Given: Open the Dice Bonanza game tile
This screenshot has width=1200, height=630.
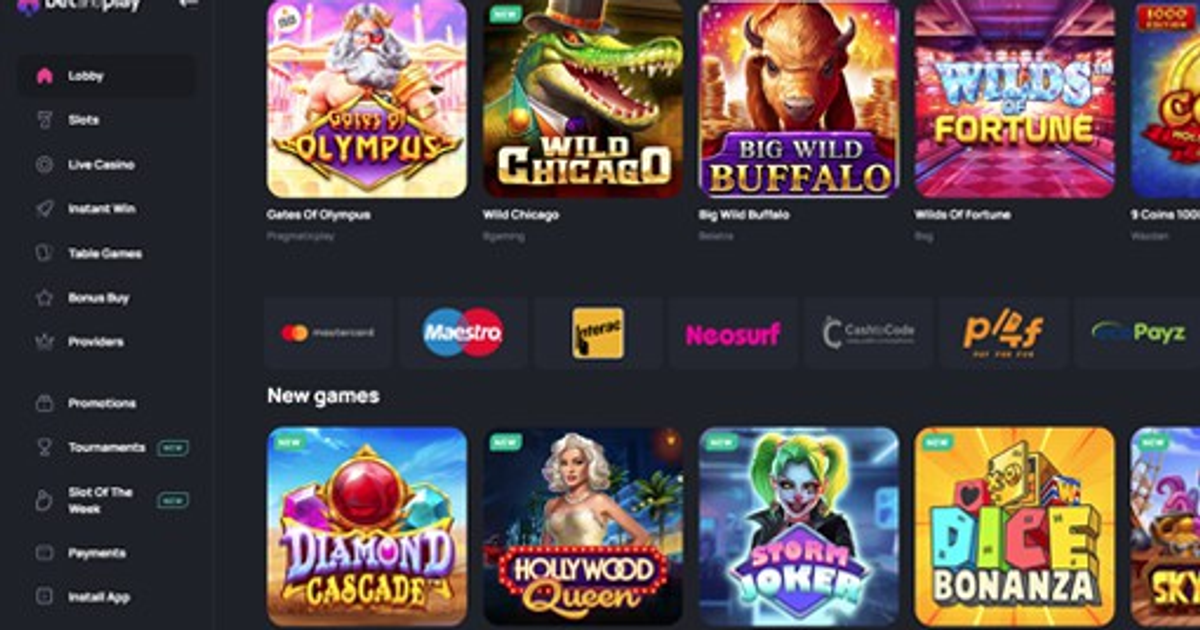Looking at the screenshot, I should [1015, 527].
